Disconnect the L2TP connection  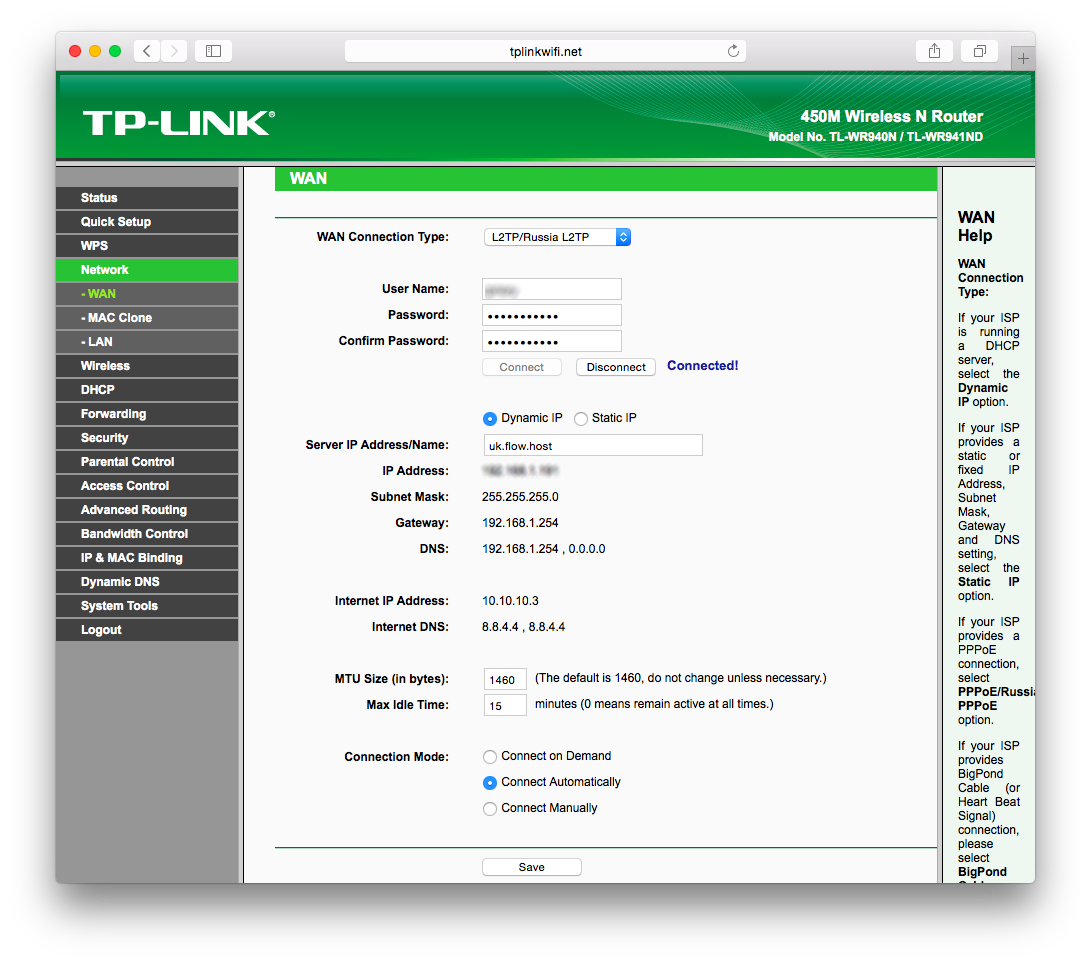(x=615, y=367)
